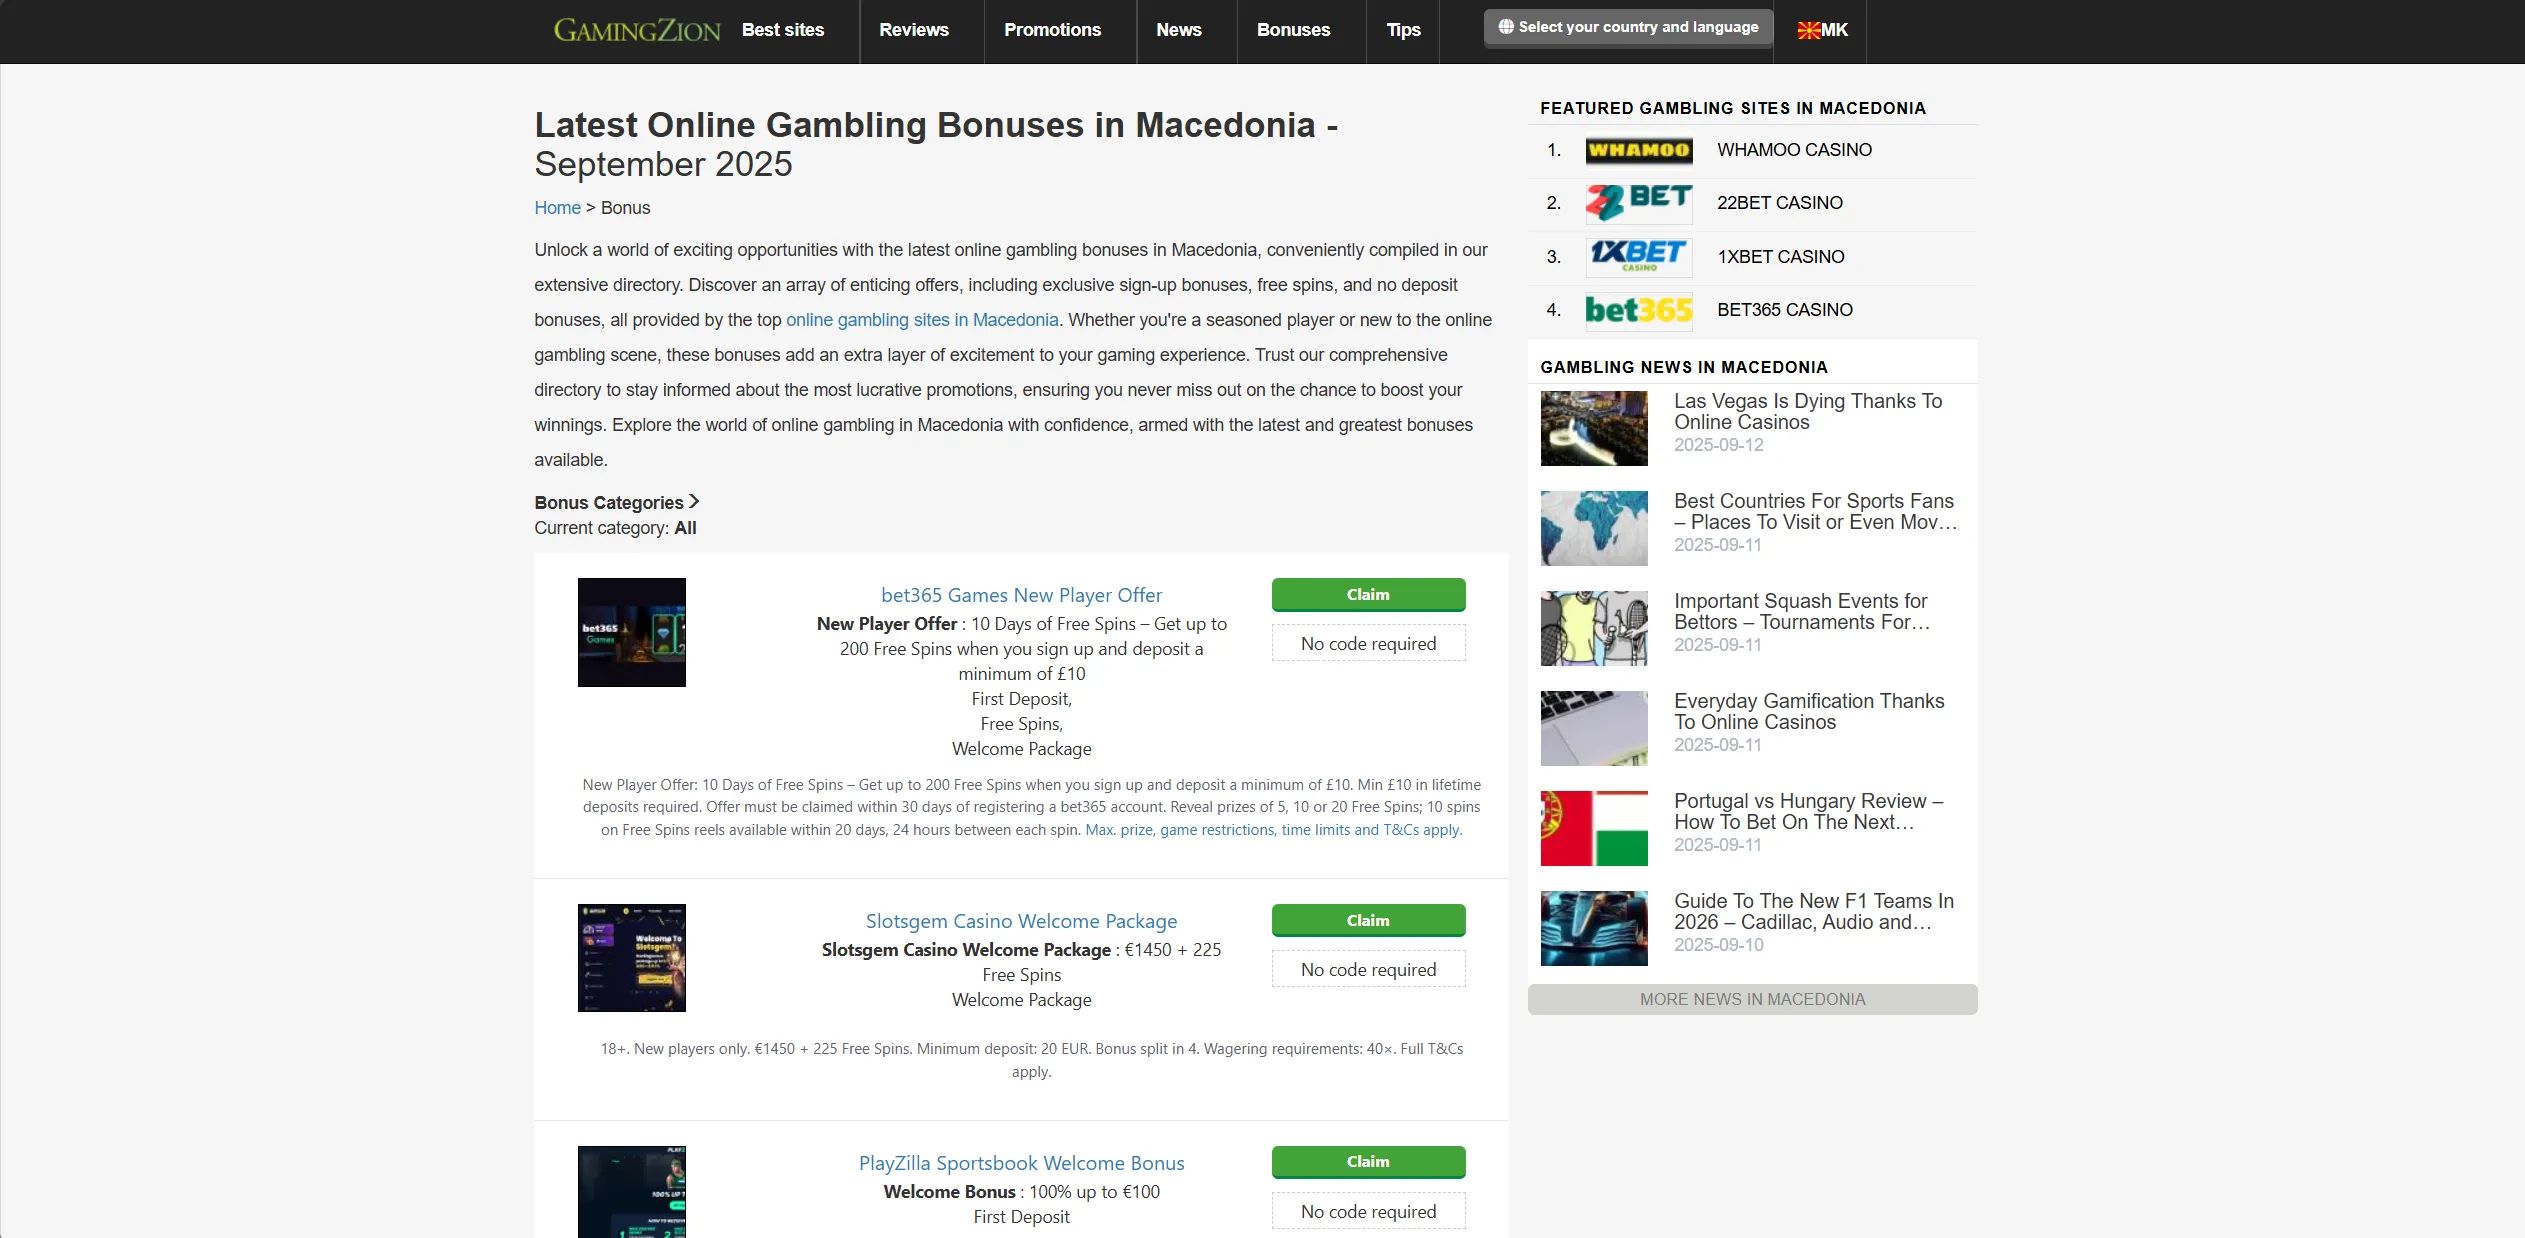The height and width of the screenshot is (1238, 2525).
Task: Claim the PlayZilla Sportsbook Welcome Bonus
Action: pyautogui.click(x=1368, y=1162)
